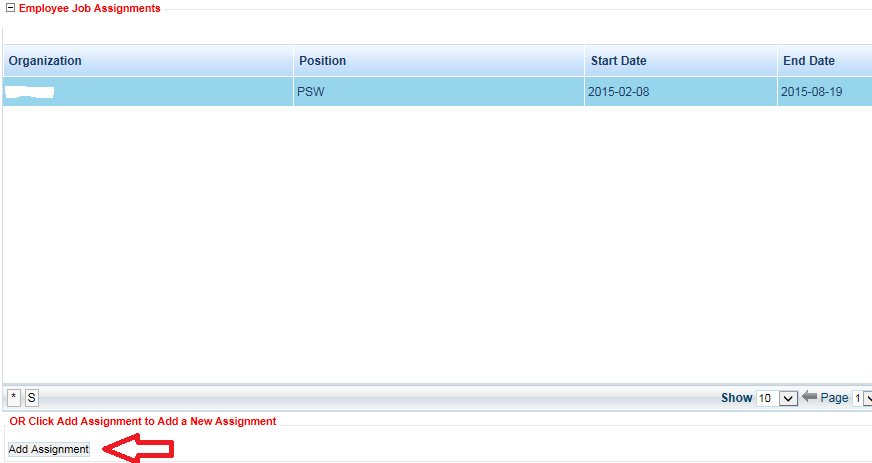The image size is (872, 463).
Task: Go to previous page using arrow
Action: (810, 397)
